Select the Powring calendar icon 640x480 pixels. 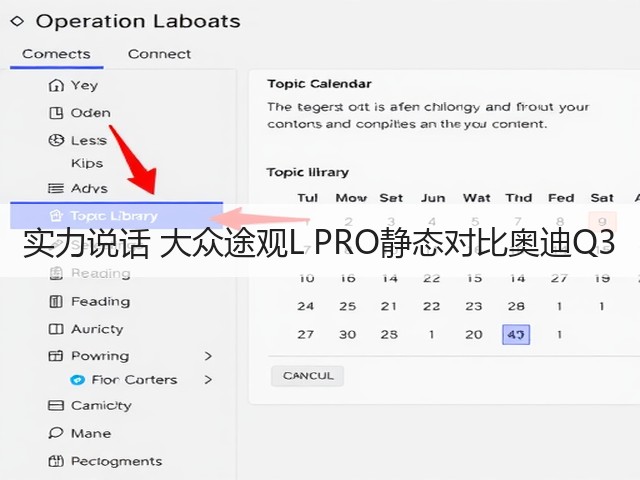pos(56,356)
